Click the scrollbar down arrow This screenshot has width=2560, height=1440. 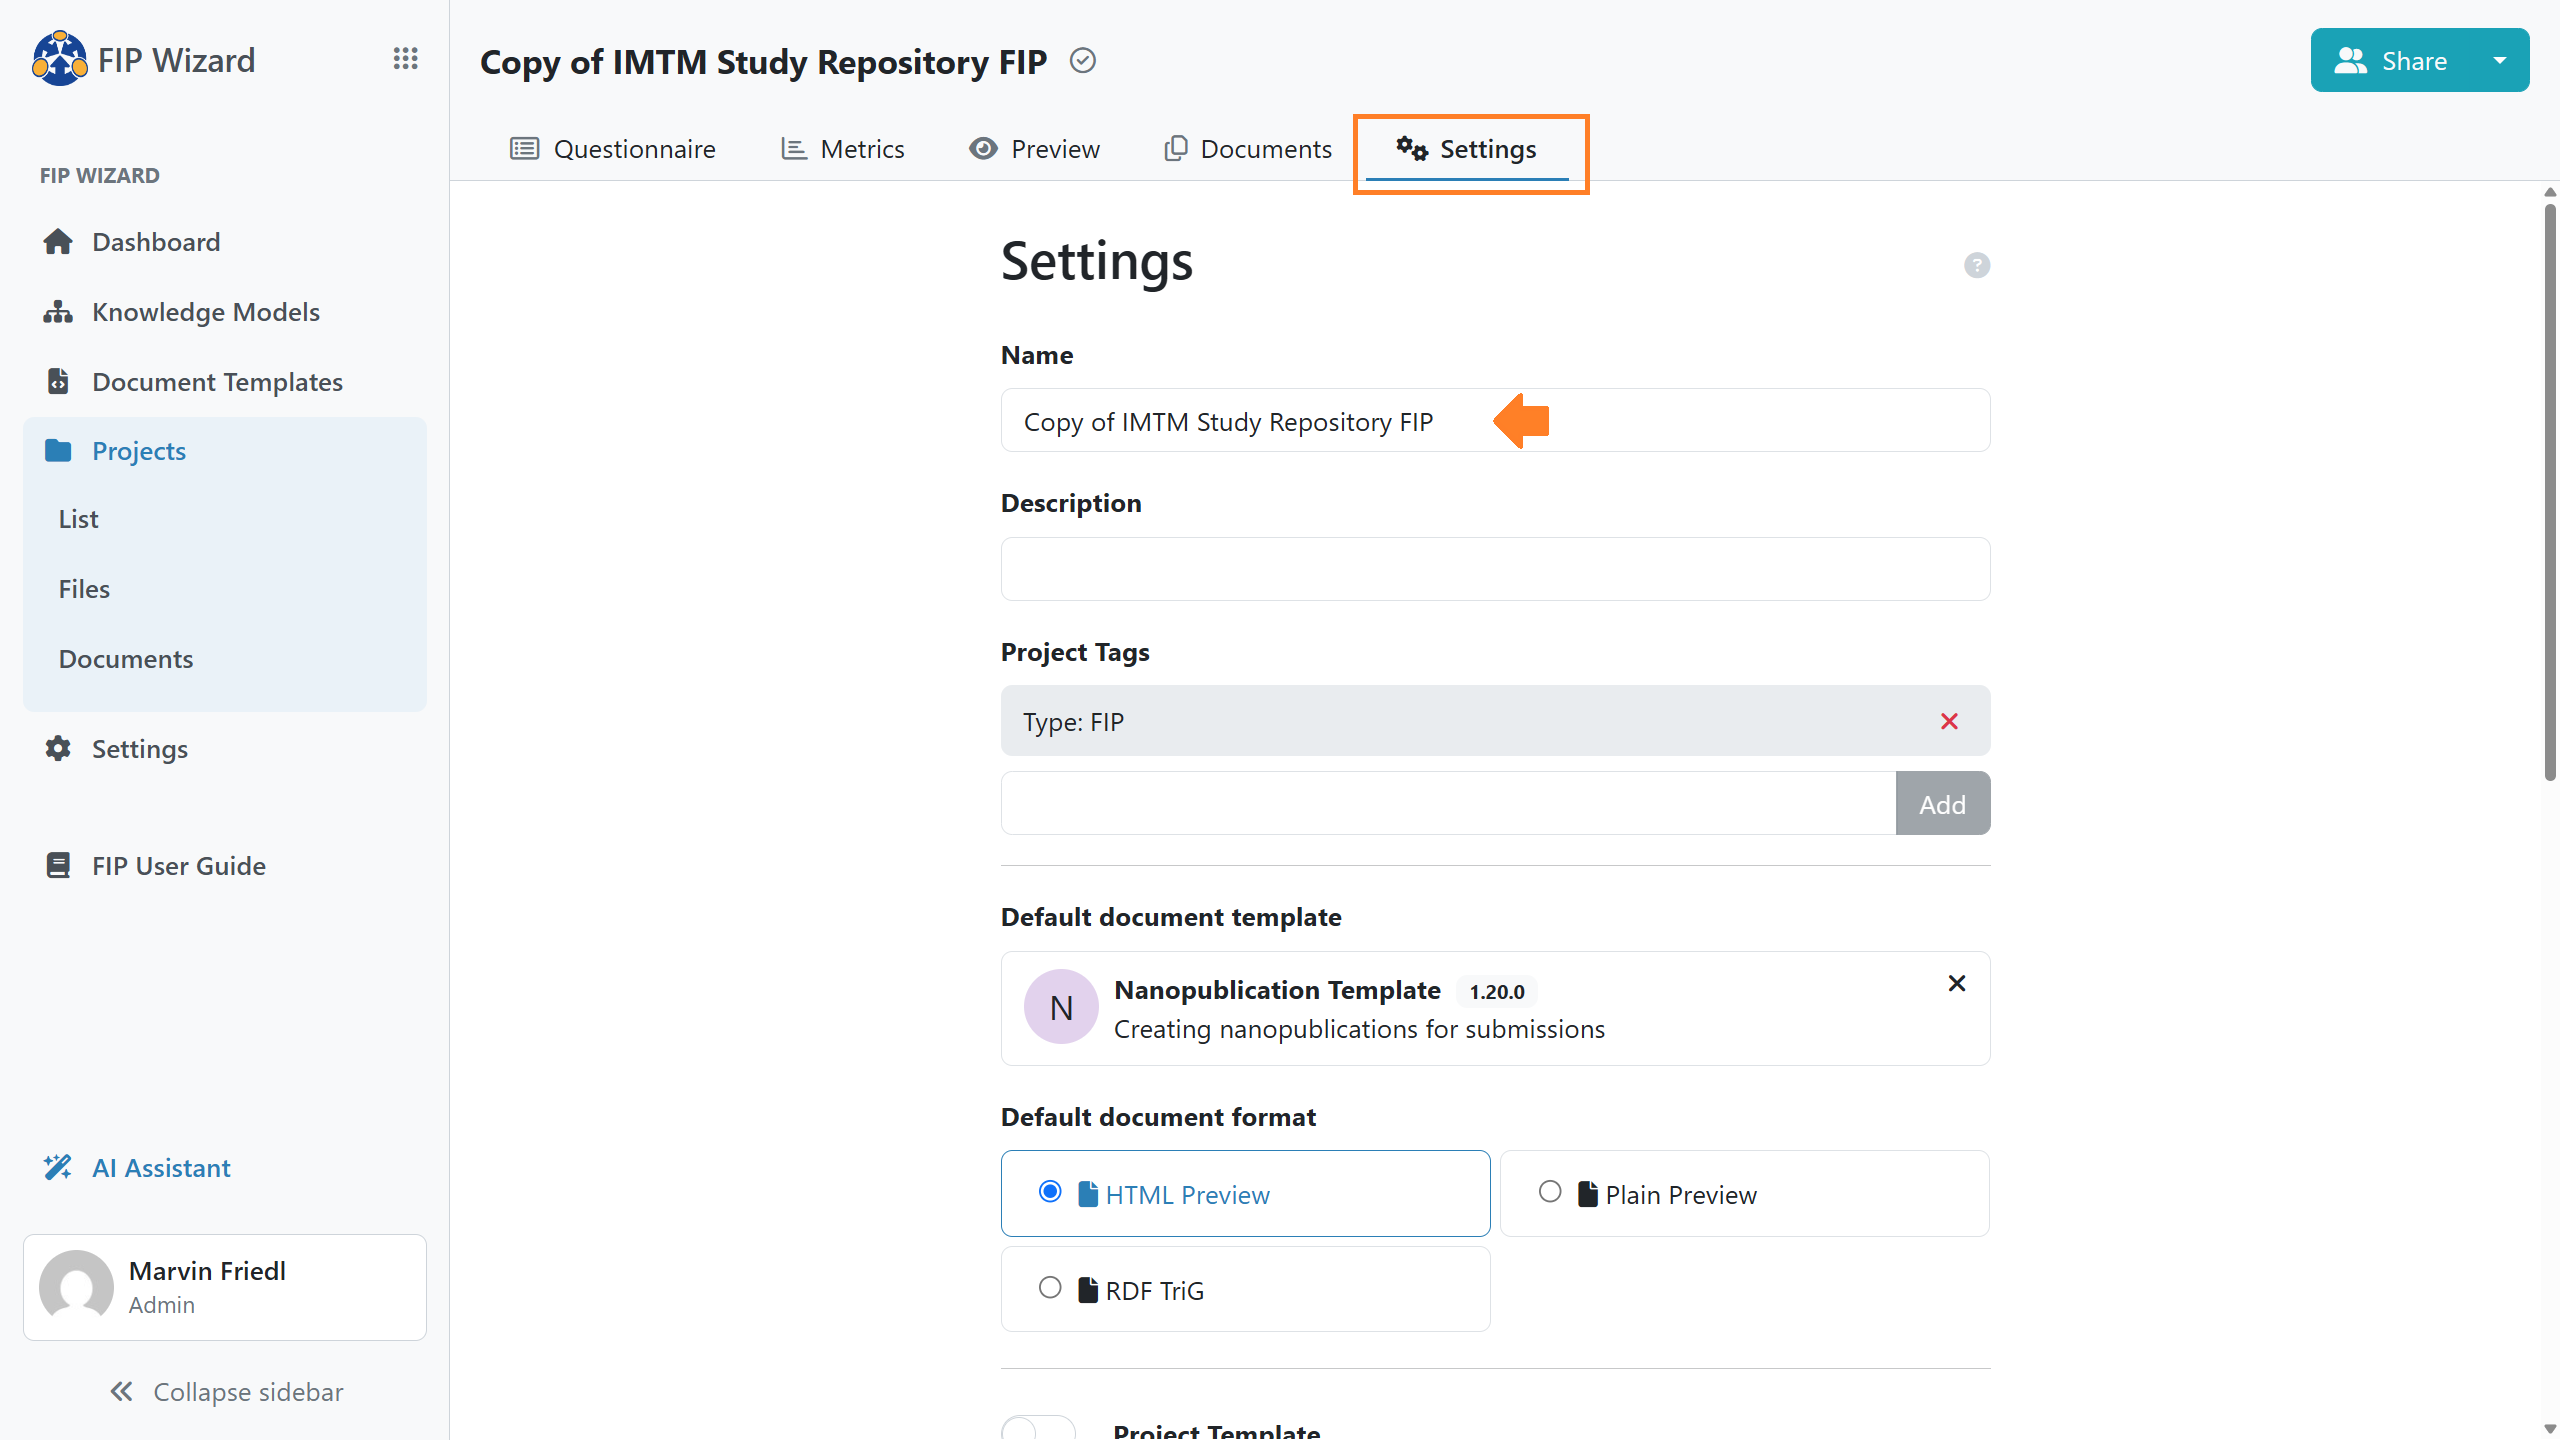[2551, 1429]
